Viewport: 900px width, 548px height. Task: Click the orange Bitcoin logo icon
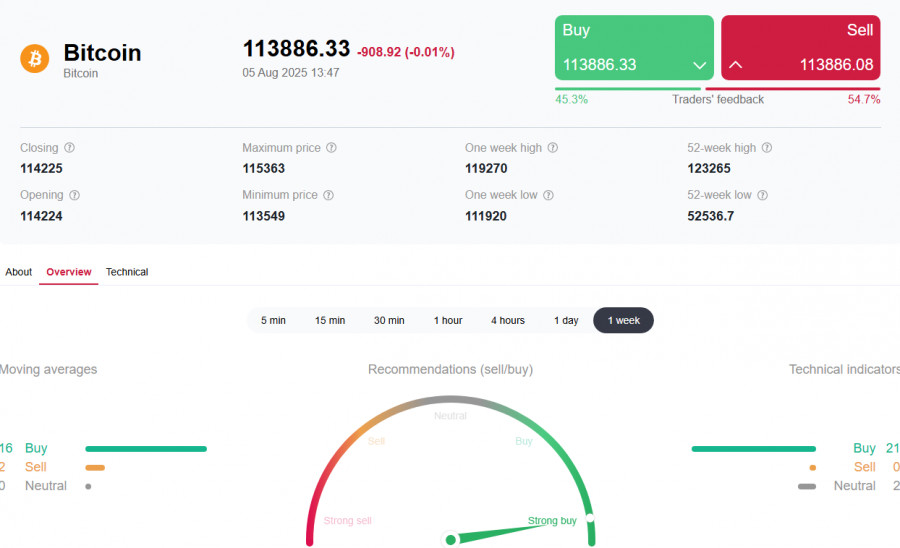point(34,59)
